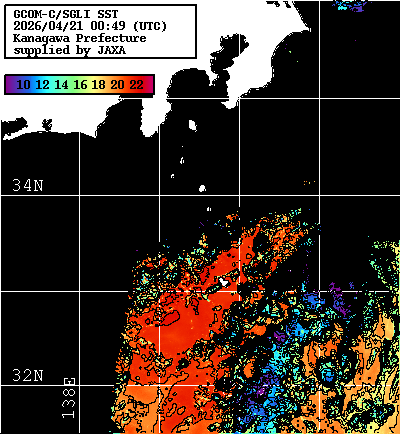
Task: Click the 12 mark on the color scale
Action: [x=42, y=85]
